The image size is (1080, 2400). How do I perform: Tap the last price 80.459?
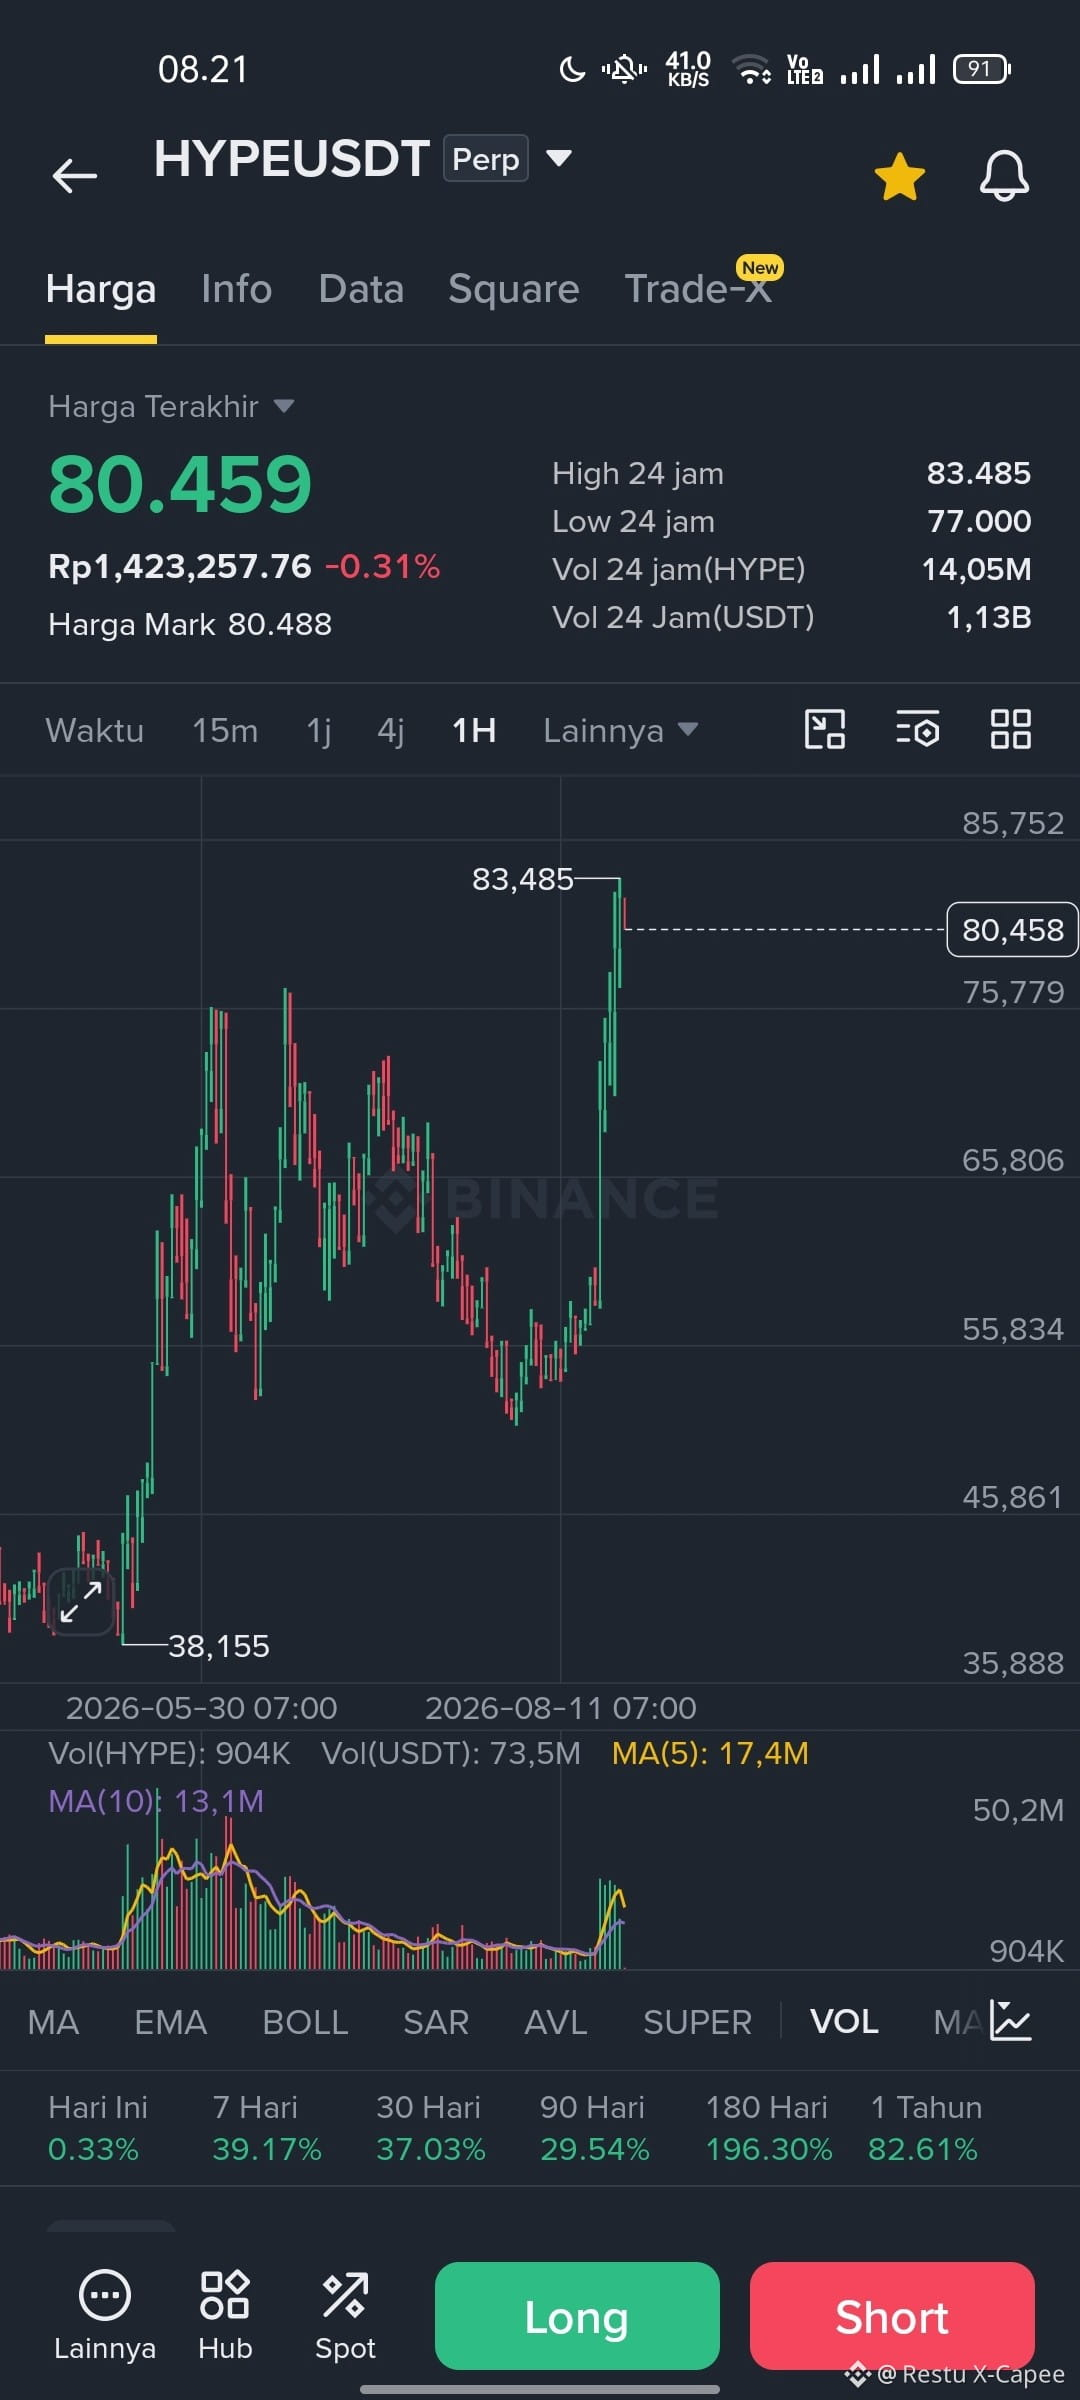(x=180, y=484)
